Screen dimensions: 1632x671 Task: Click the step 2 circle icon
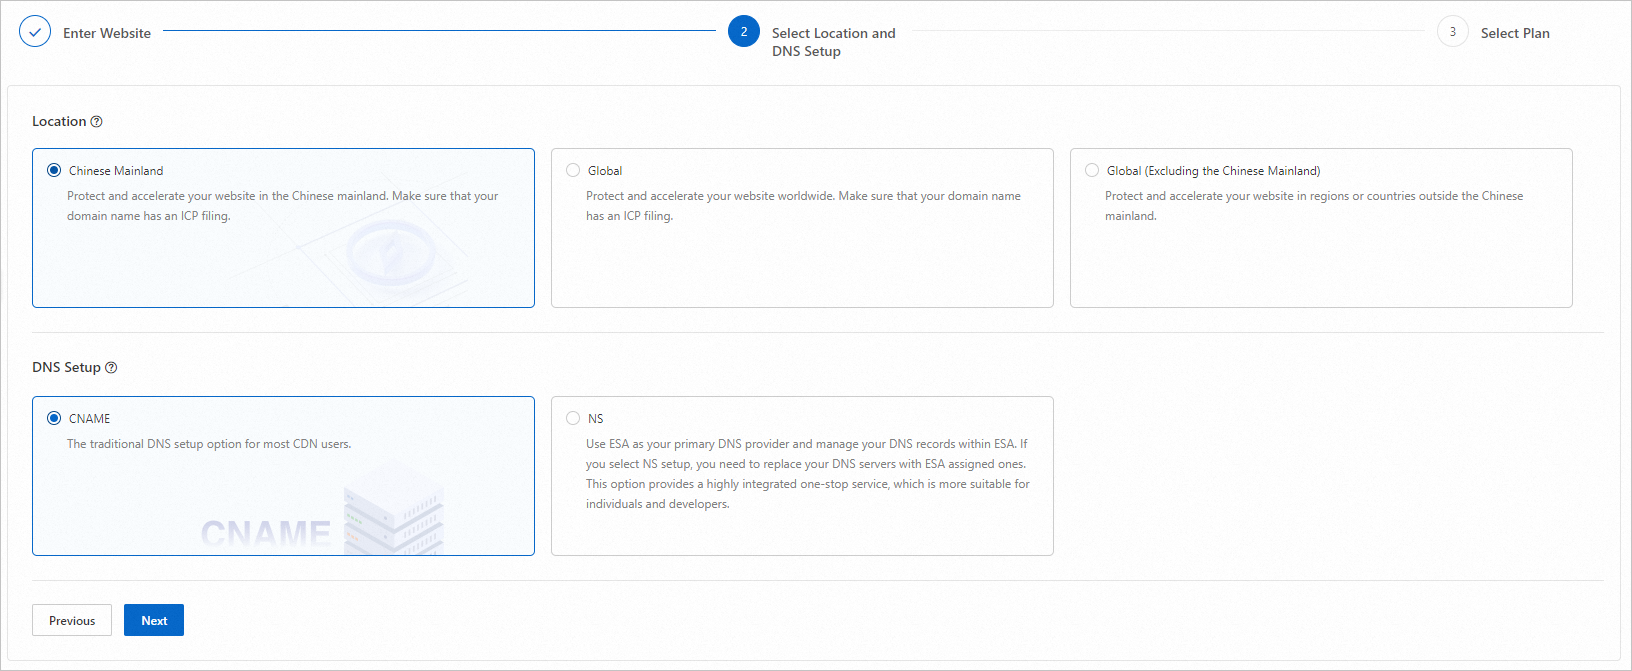pyautogui.click(x=744, y=32)
